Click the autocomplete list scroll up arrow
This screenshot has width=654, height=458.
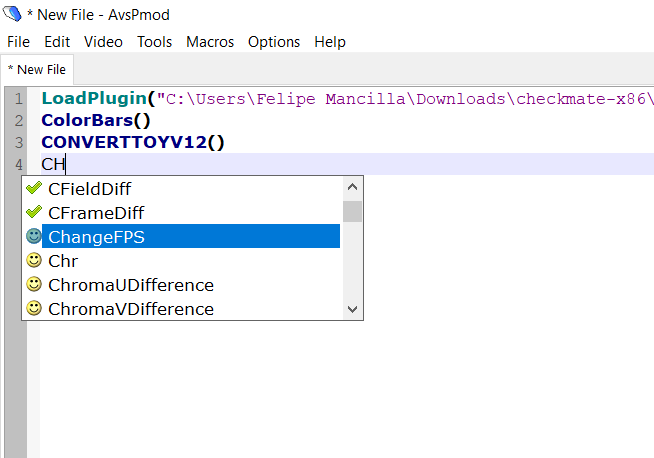[352, 187]
